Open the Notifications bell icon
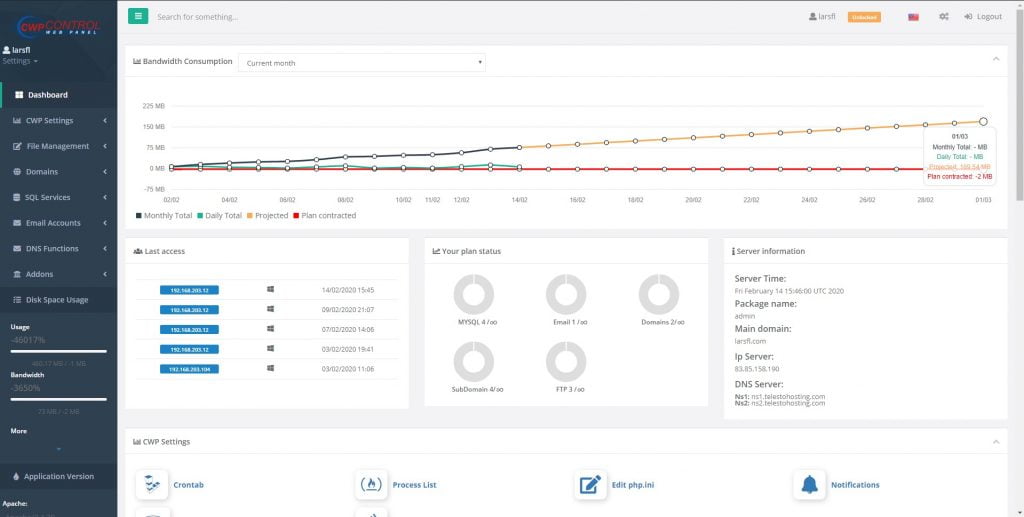The image size is (1024, 517). 810,485
